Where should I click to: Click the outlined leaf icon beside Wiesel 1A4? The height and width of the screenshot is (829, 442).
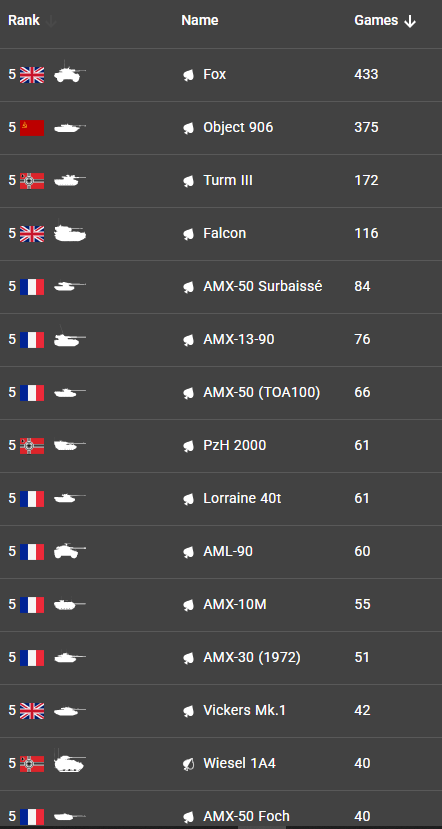[x=188, y=764]
